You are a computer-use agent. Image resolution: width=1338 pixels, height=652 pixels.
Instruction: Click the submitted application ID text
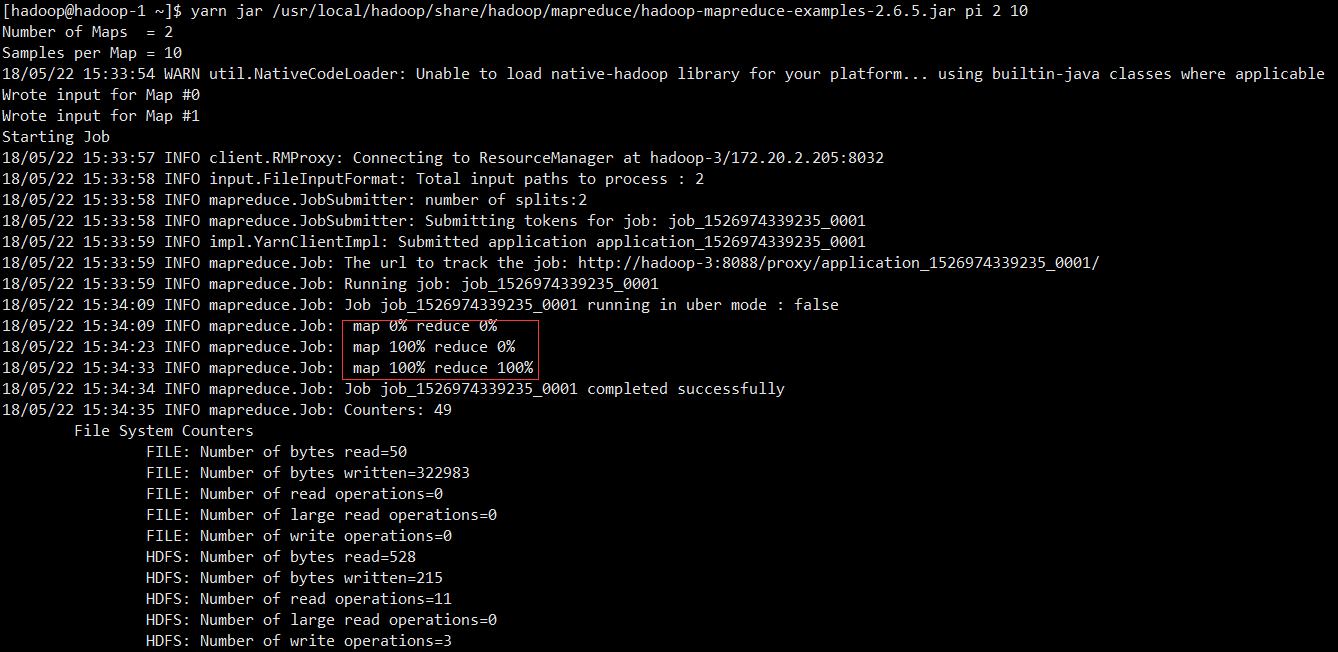click(x=731, y=242)
